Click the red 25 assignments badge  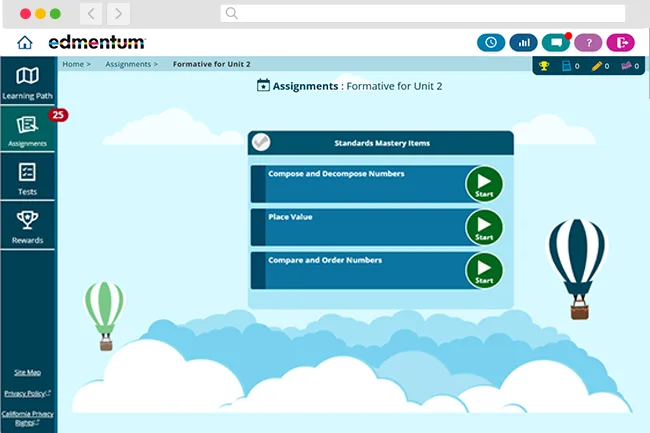58,115
